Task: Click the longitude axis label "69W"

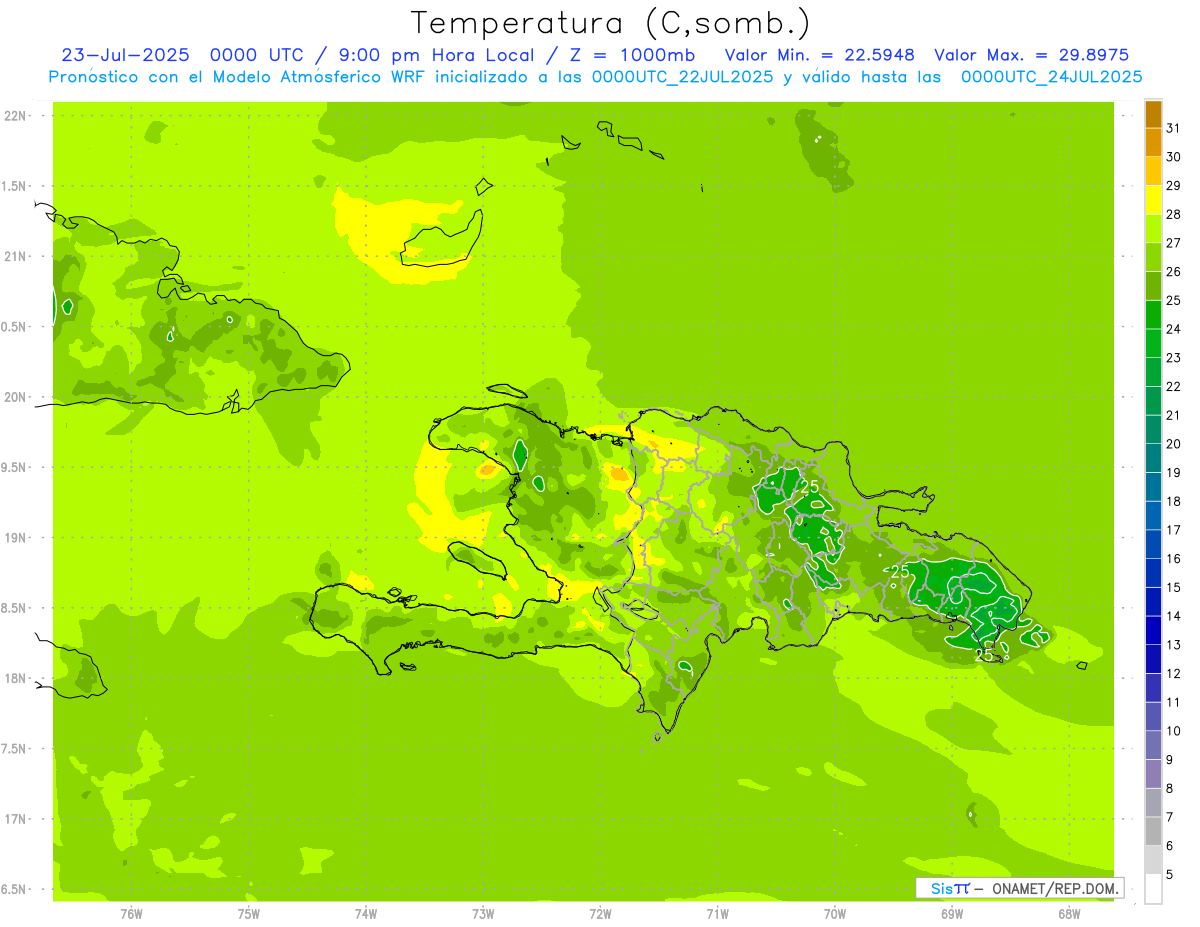Action: pyautogui.click(x=951, y=913)
